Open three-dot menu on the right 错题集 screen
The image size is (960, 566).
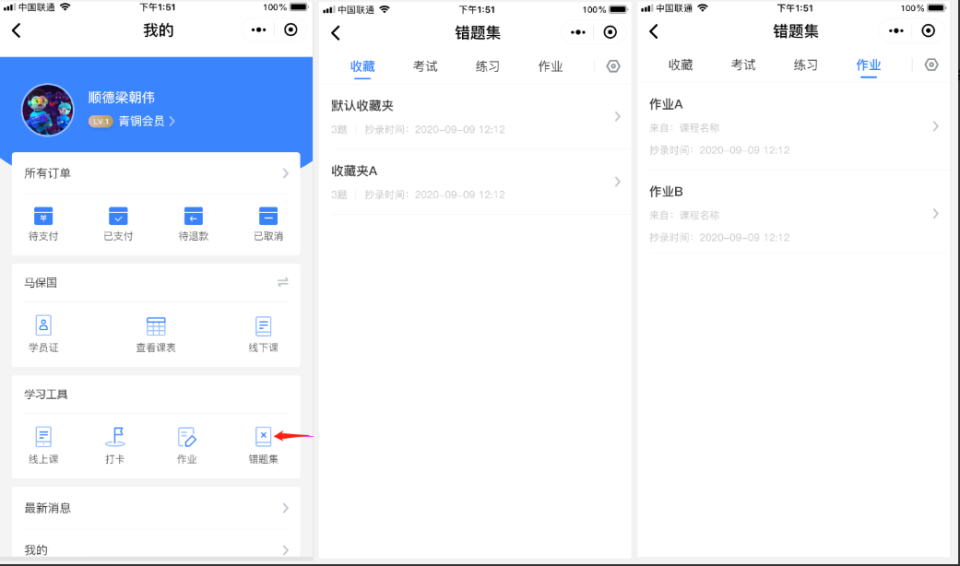(896, 31)
